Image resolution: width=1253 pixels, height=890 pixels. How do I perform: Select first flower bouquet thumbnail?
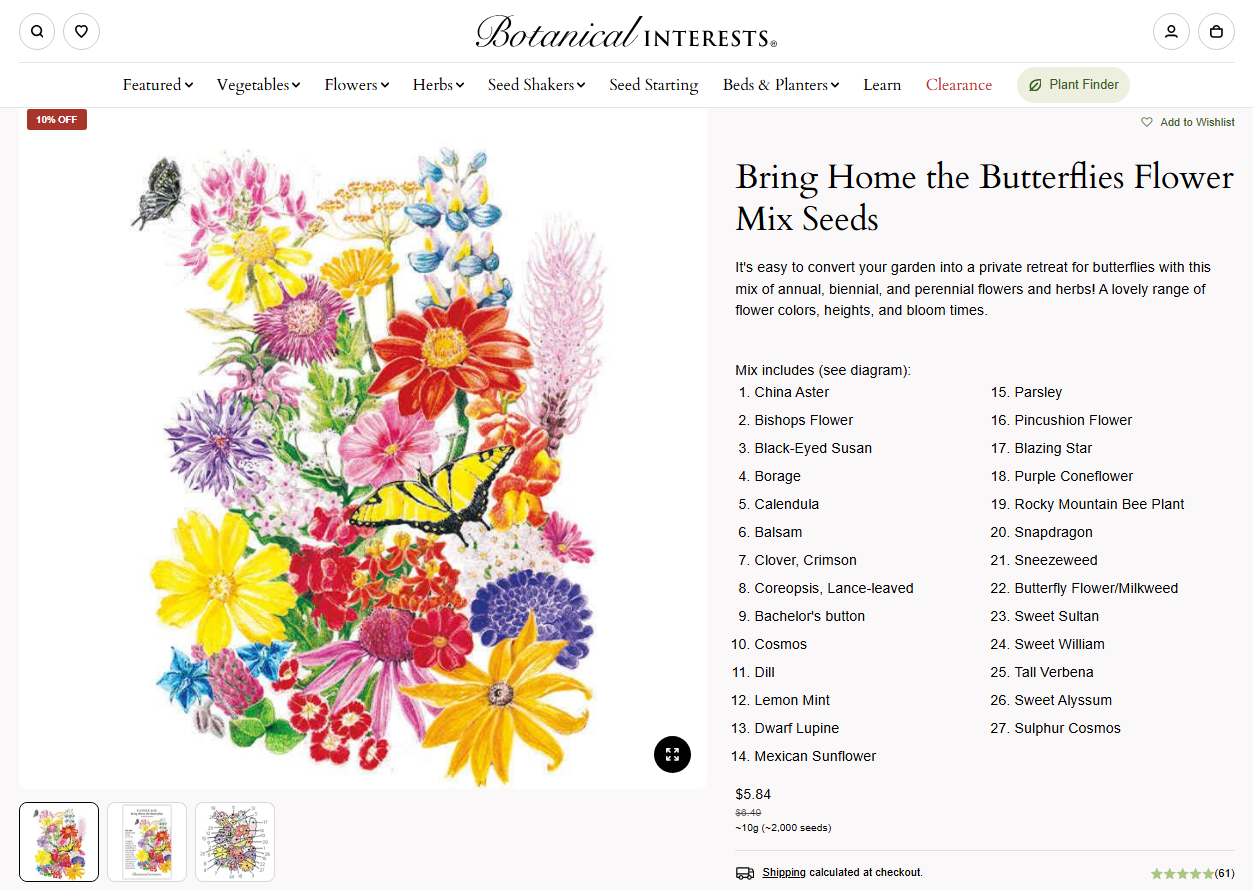pyautogui.click(x=59, y=842)
